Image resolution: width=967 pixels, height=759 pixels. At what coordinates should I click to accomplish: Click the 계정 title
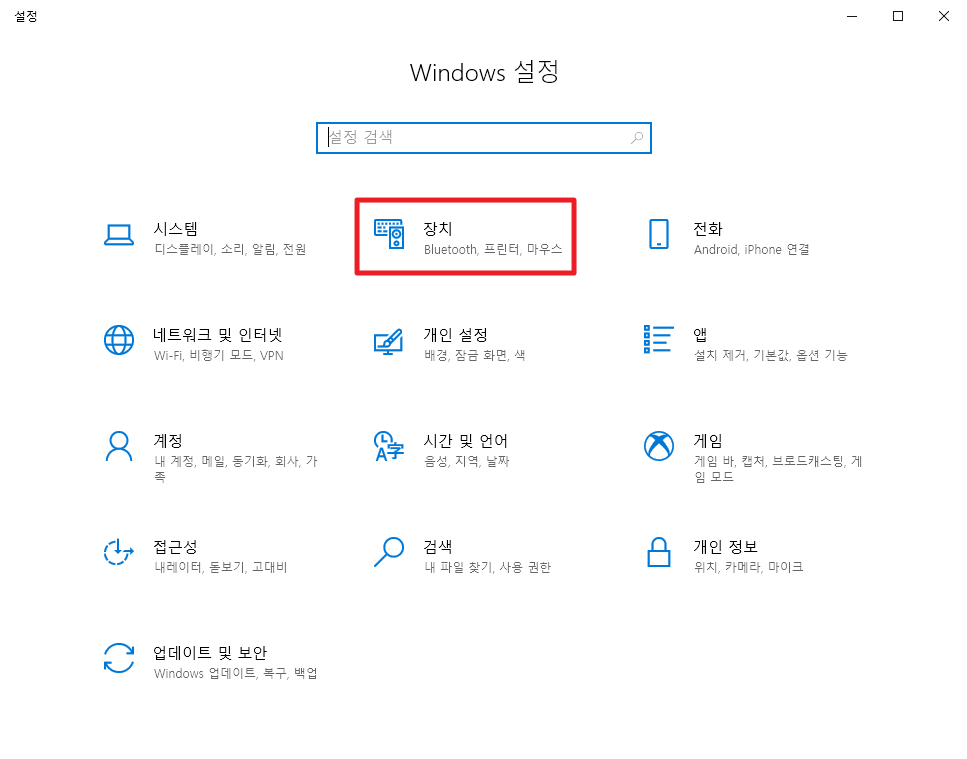pos(168,441)
